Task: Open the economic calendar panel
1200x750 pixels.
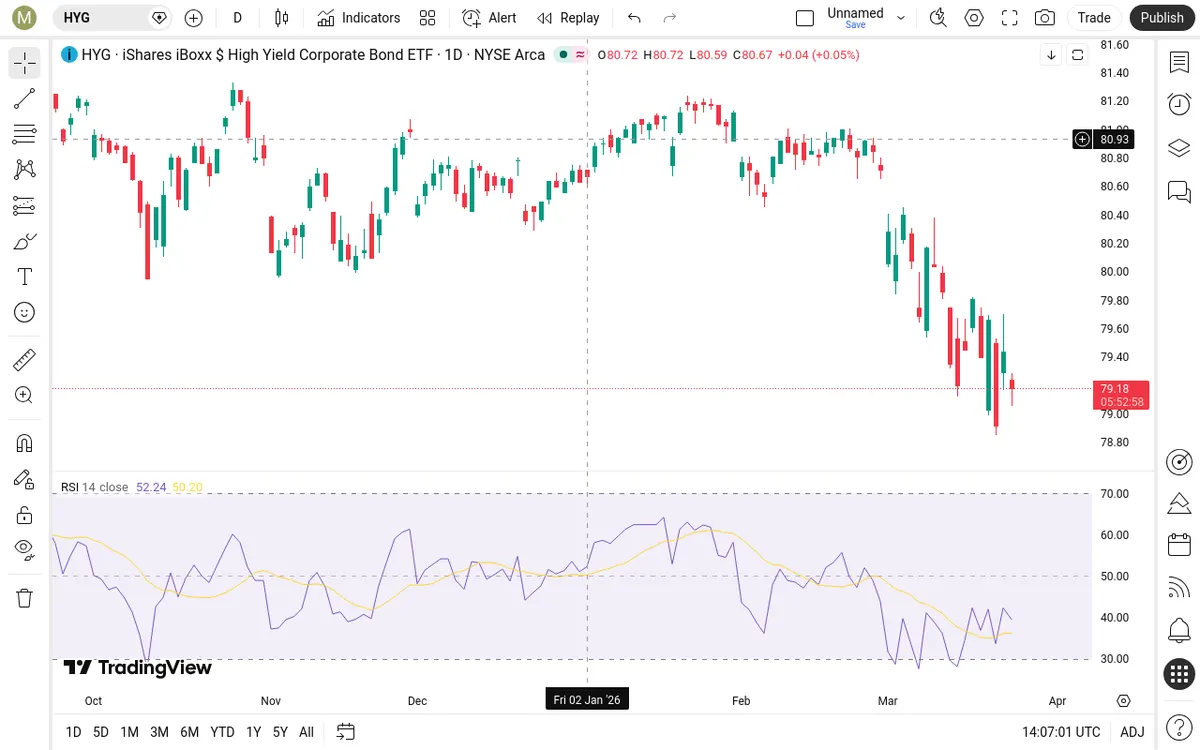Action: click(1179, 545)
